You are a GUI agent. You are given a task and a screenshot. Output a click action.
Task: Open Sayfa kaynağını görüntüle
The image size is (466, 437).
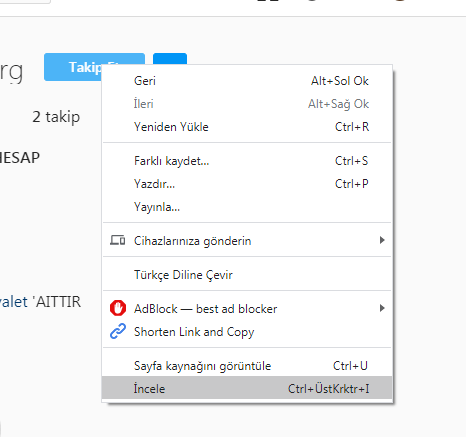point(247,366)
